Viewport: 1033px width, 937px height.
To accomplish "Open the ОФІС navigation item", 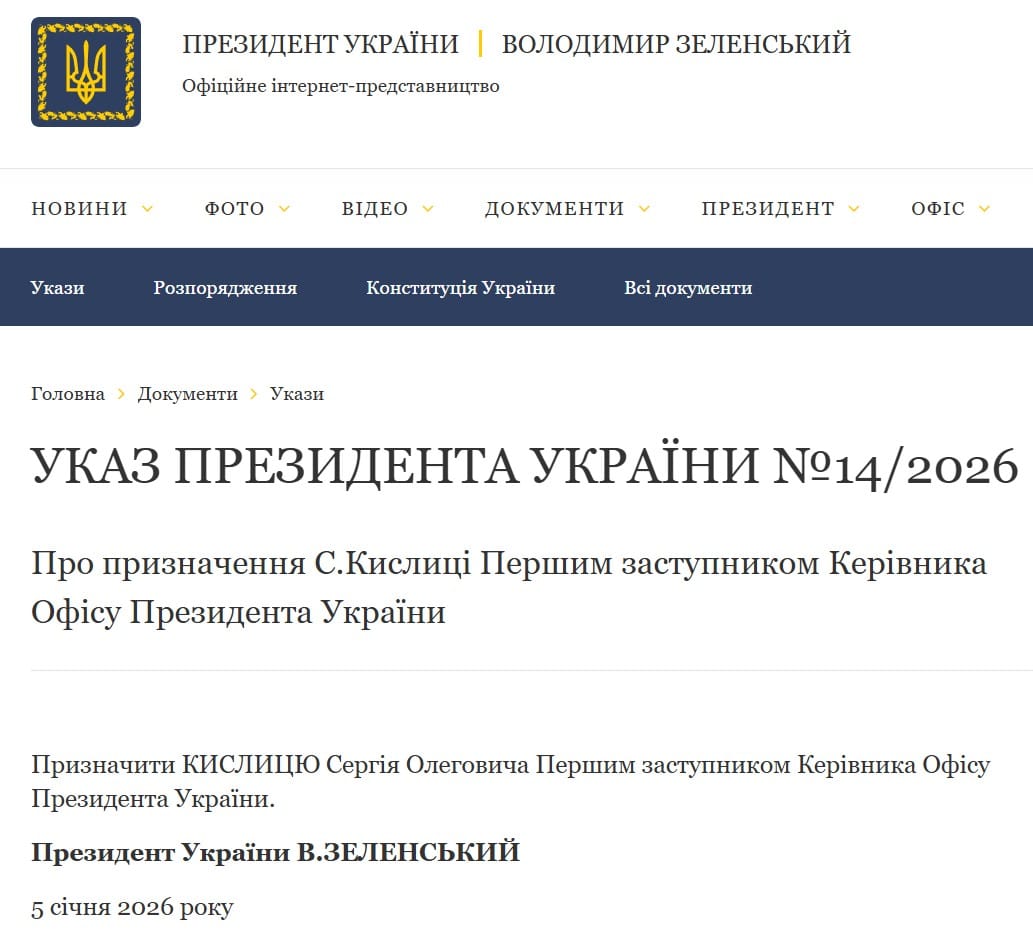I will [x=937, y=209].
